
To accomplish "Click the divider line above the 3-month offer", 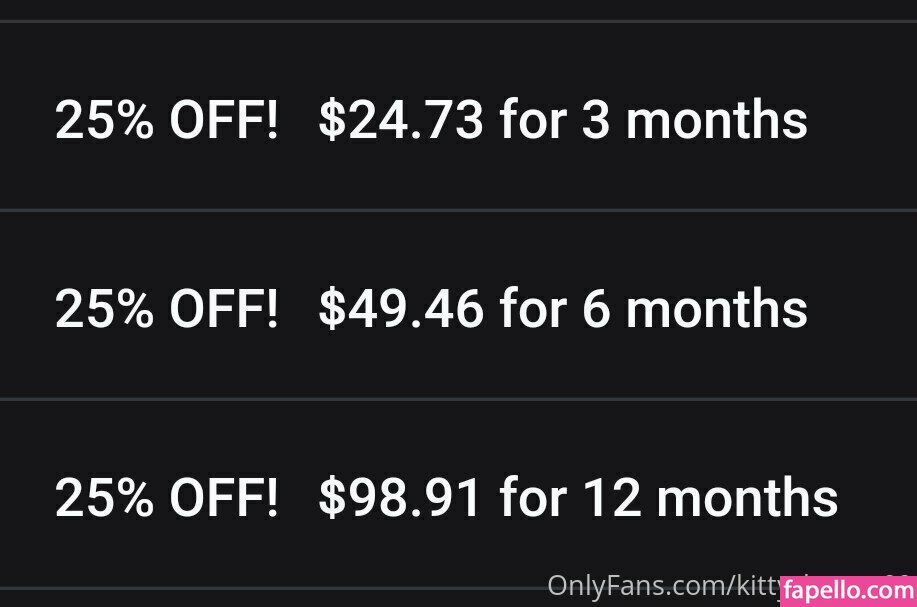I will point(458,21).
